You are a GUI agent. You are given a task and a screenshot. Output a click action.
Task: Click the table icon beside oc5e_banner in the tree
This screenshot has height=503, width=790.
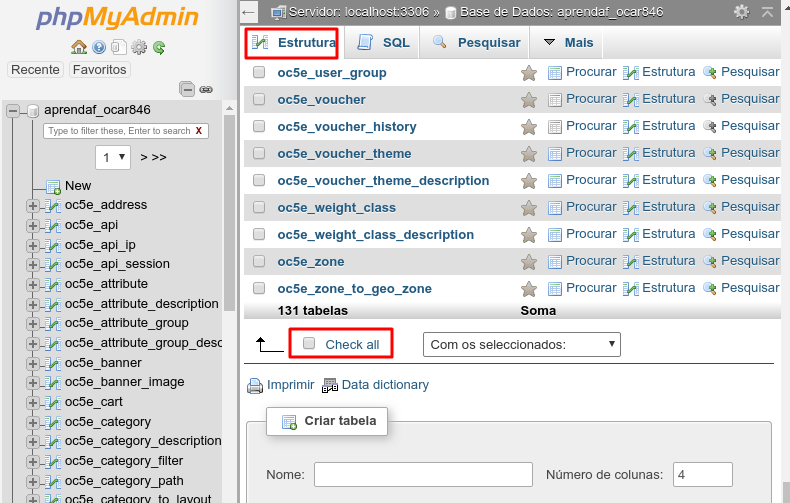pos(53,363)
